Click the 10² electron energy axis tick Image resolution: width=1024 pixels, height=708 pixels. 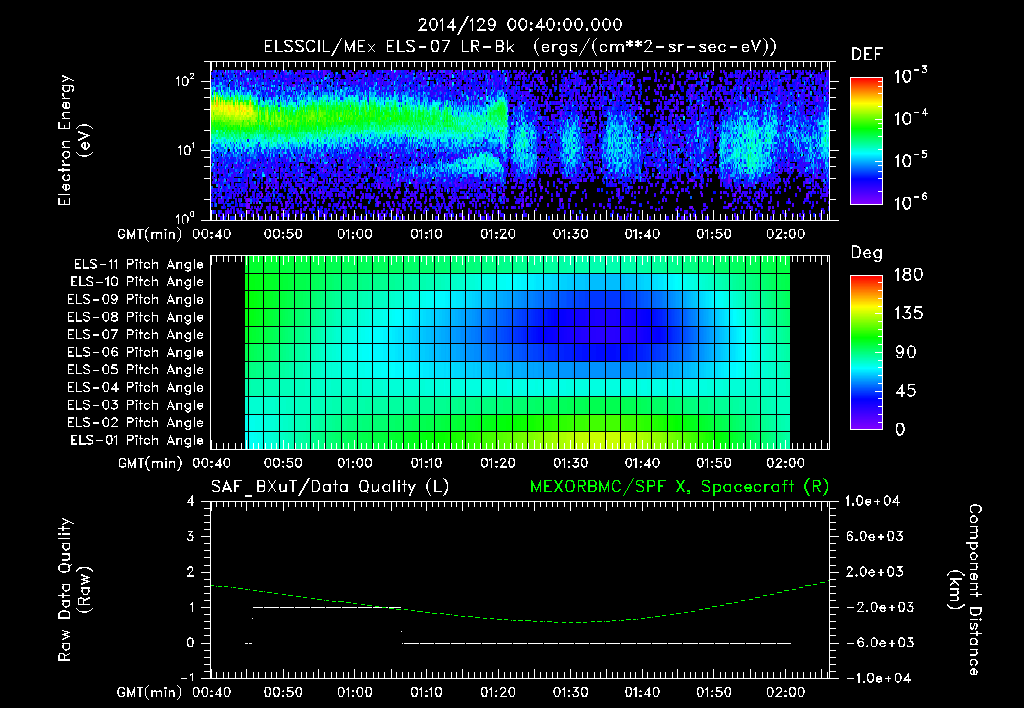[185, 81]
